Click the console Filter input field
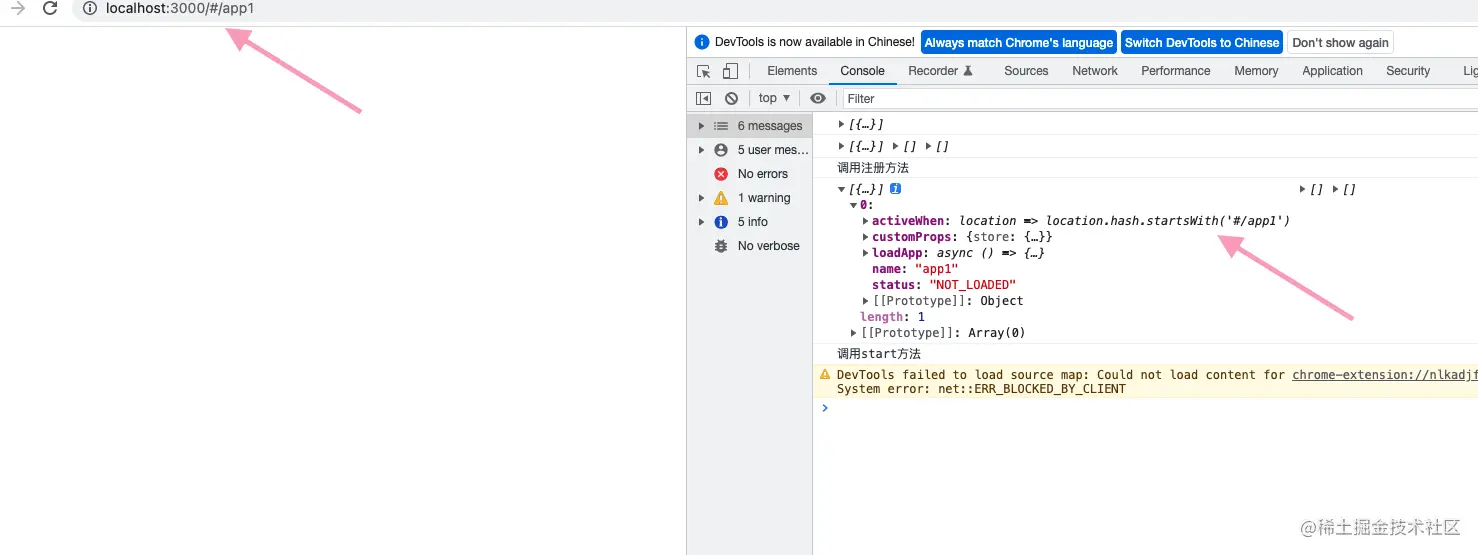Image resolution: width=1478 pixels, height=555 pixels. (x=1160, y=98)
